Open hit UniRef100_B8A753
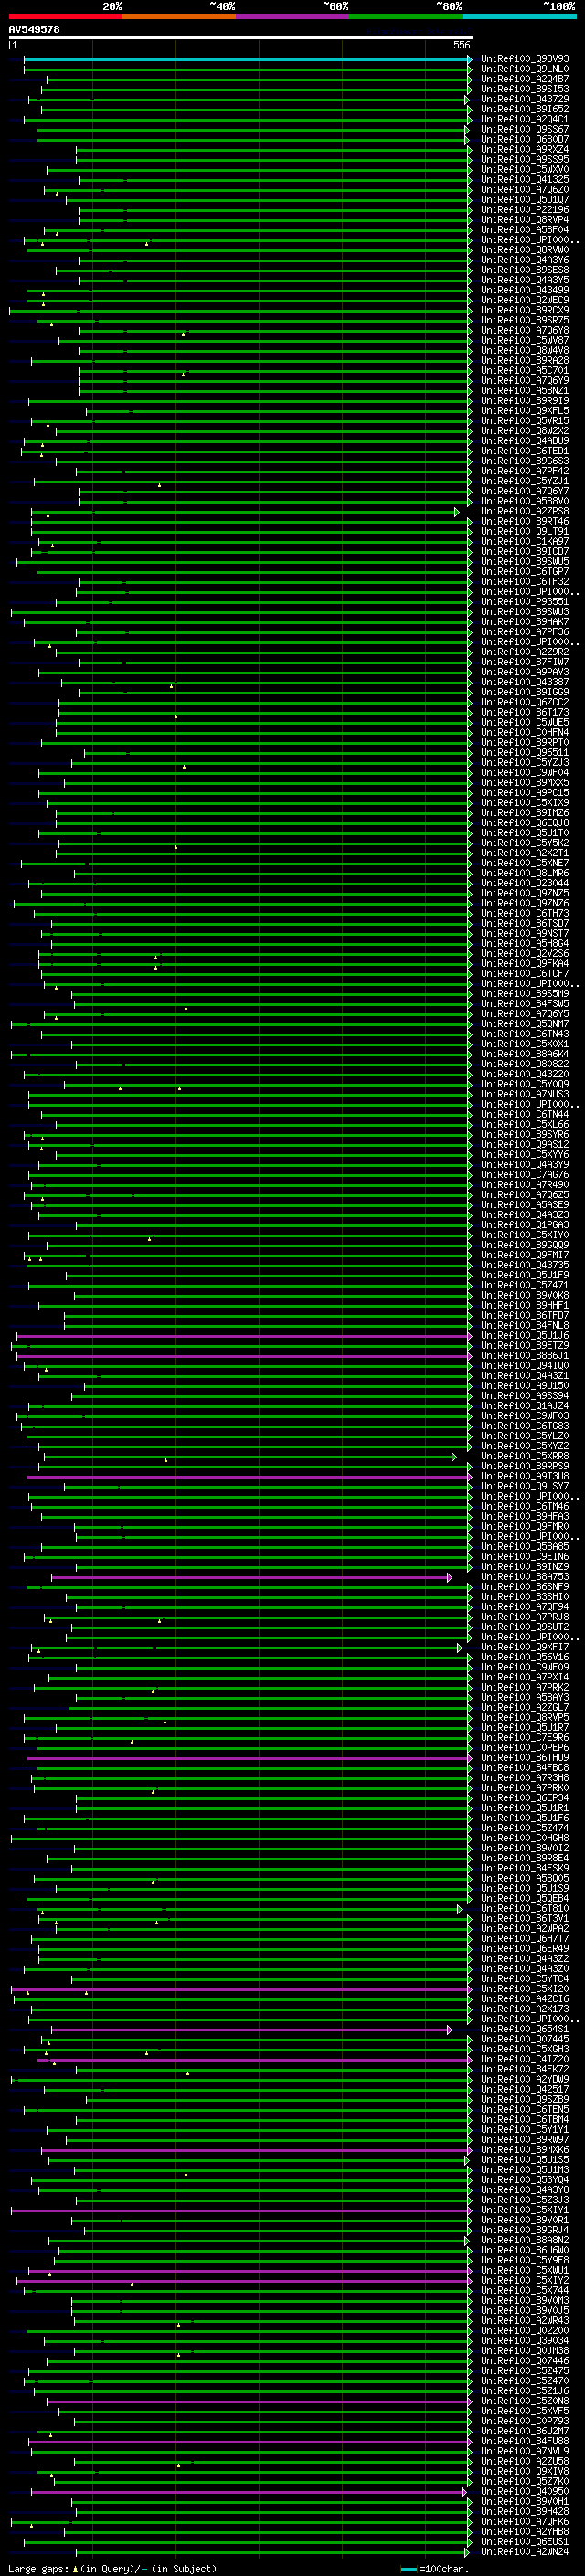The image size is (585, 2576). [525, 1577]
